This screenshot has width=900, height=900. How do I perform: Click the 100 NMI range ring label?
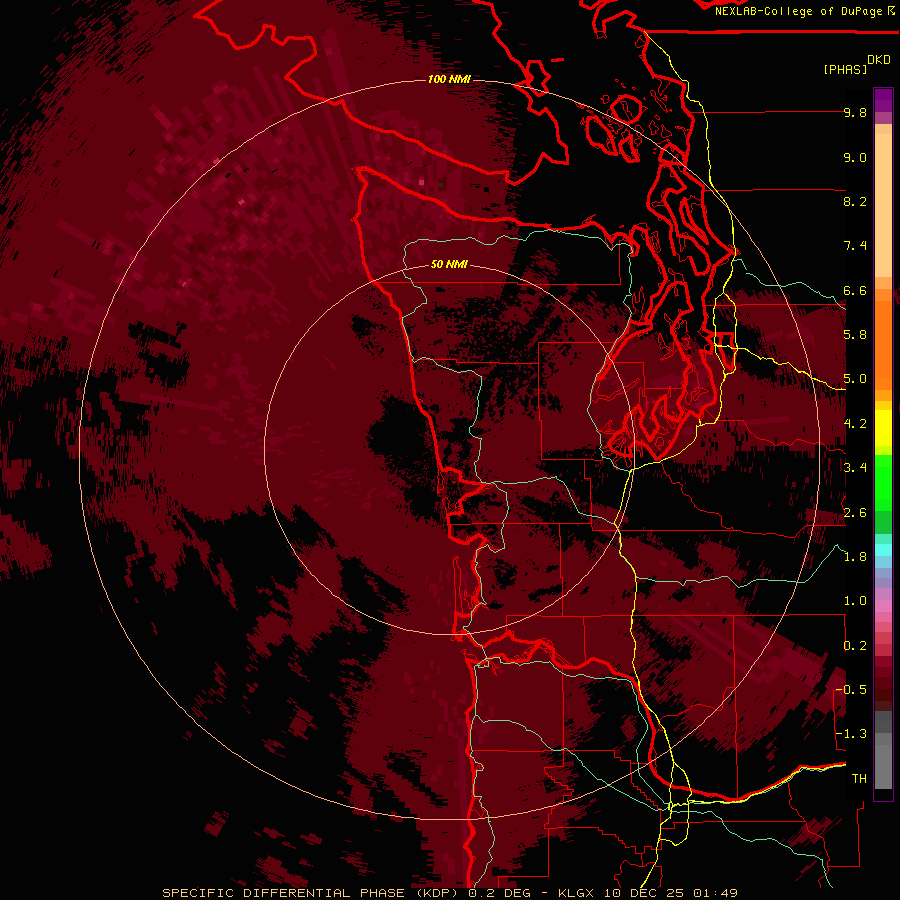pos(449,79)
